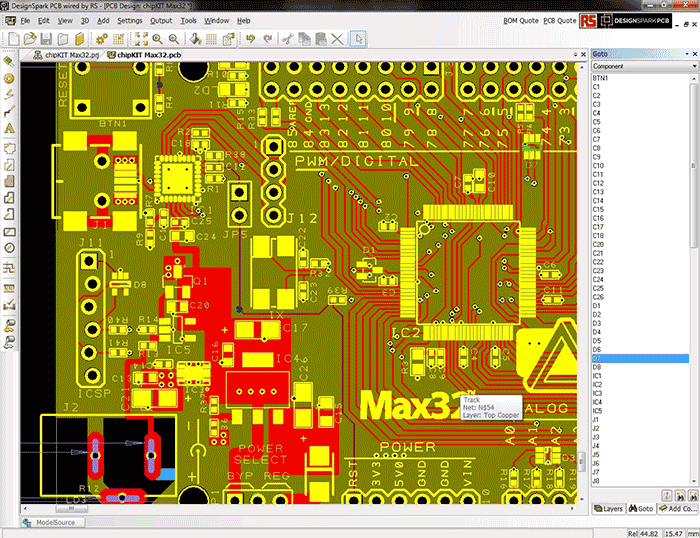Click the Rel coordinate mode in status bar
This screenshot has height=538, width=700.
[633, 534]
